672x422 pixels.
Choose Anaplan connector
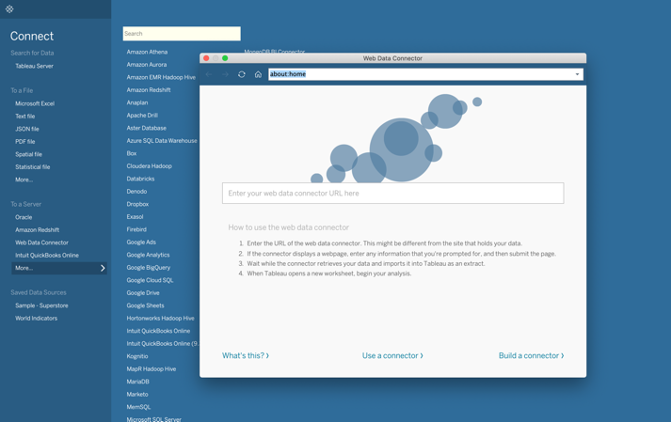(x=137, y=102)
